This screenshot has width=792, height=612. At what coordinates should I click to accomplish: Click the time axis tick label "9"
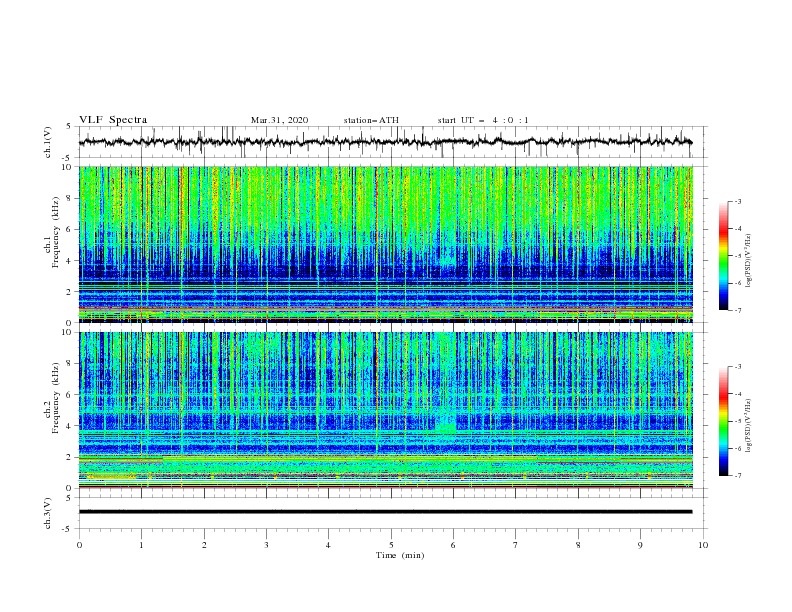pyautogui.click(x=640, y=545)
